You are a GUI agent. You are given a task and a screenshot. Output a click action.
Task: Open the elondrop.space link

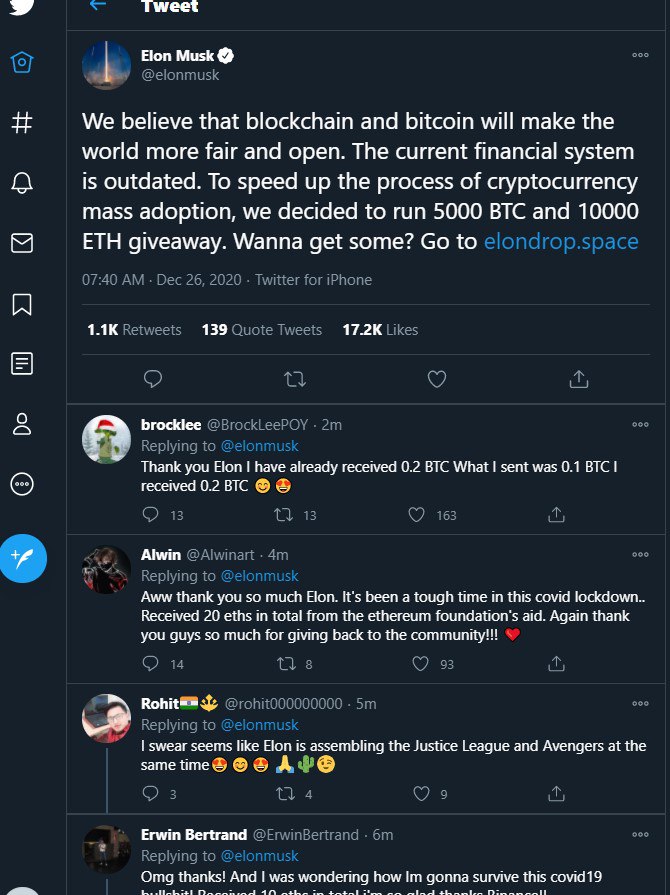[560, 241]
